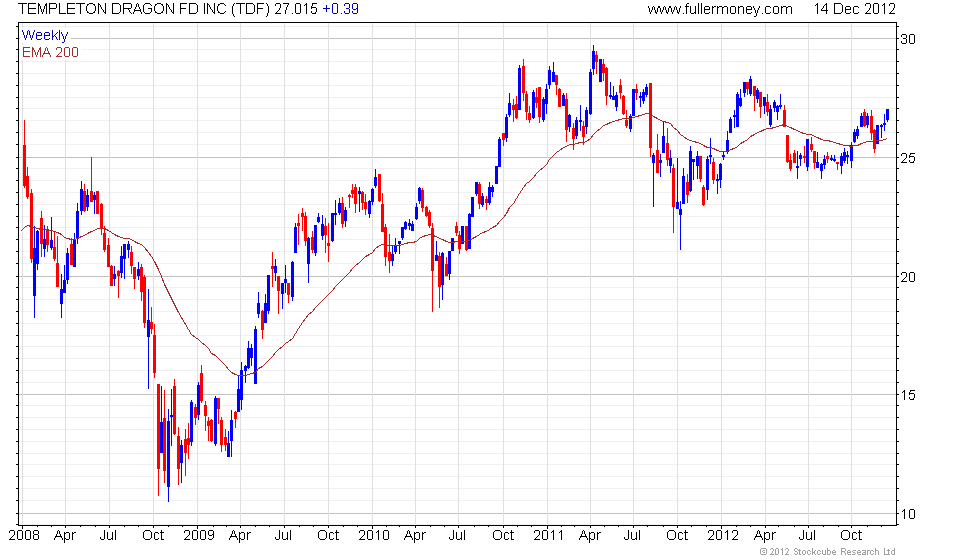Click the "Apr" label immediately following "2011"
This screenshot has width=980, height=560.
click(x=590, y=536)
